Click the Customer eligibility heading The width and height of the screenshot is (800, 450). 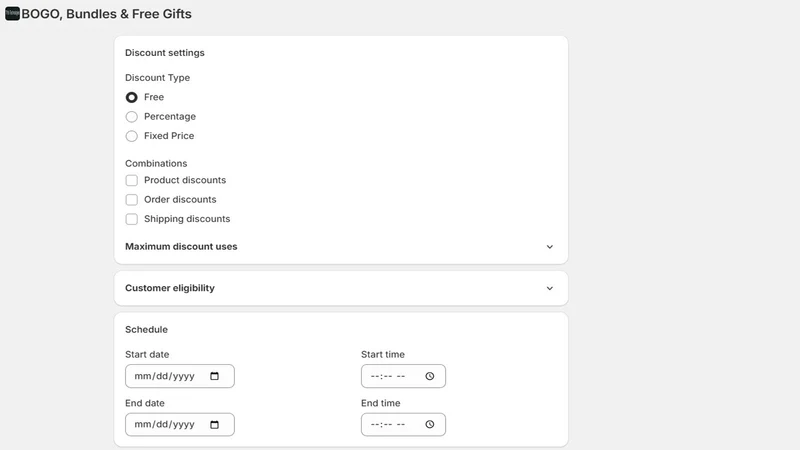pos(170,288)
